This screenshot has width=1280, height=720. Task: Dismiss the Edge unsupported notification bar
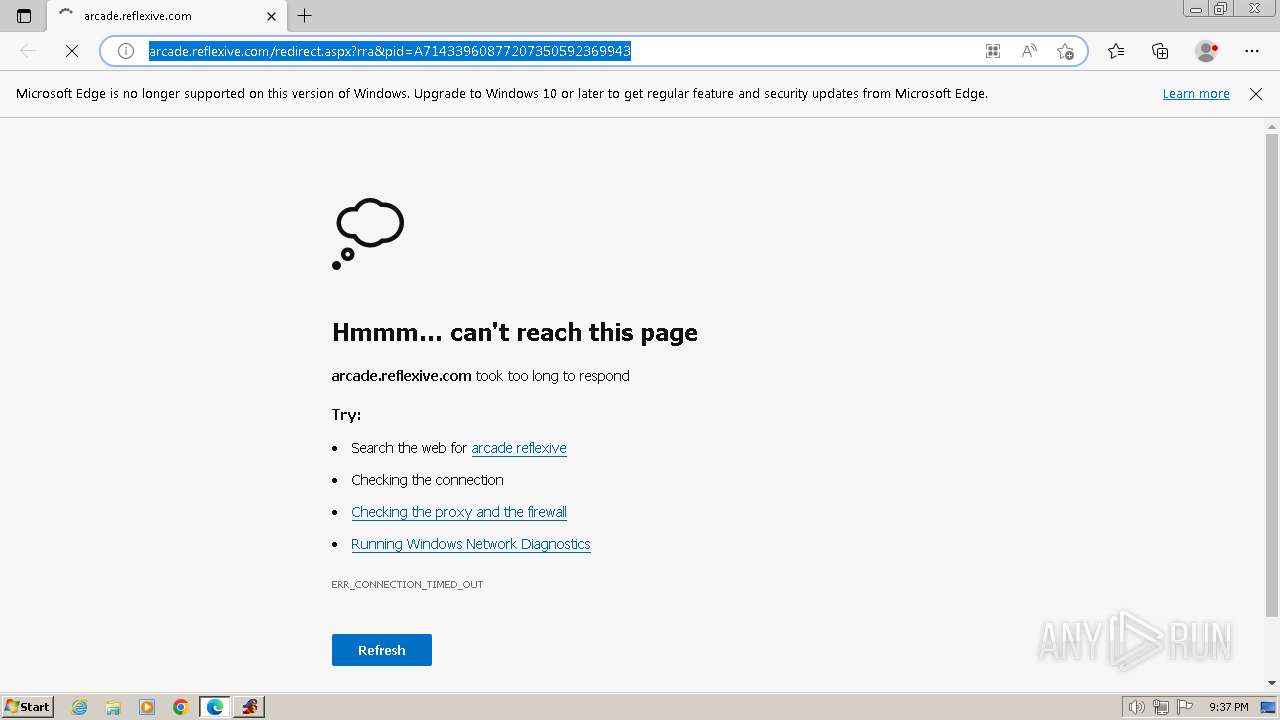pyautogui.click(x=1256, y=94)
